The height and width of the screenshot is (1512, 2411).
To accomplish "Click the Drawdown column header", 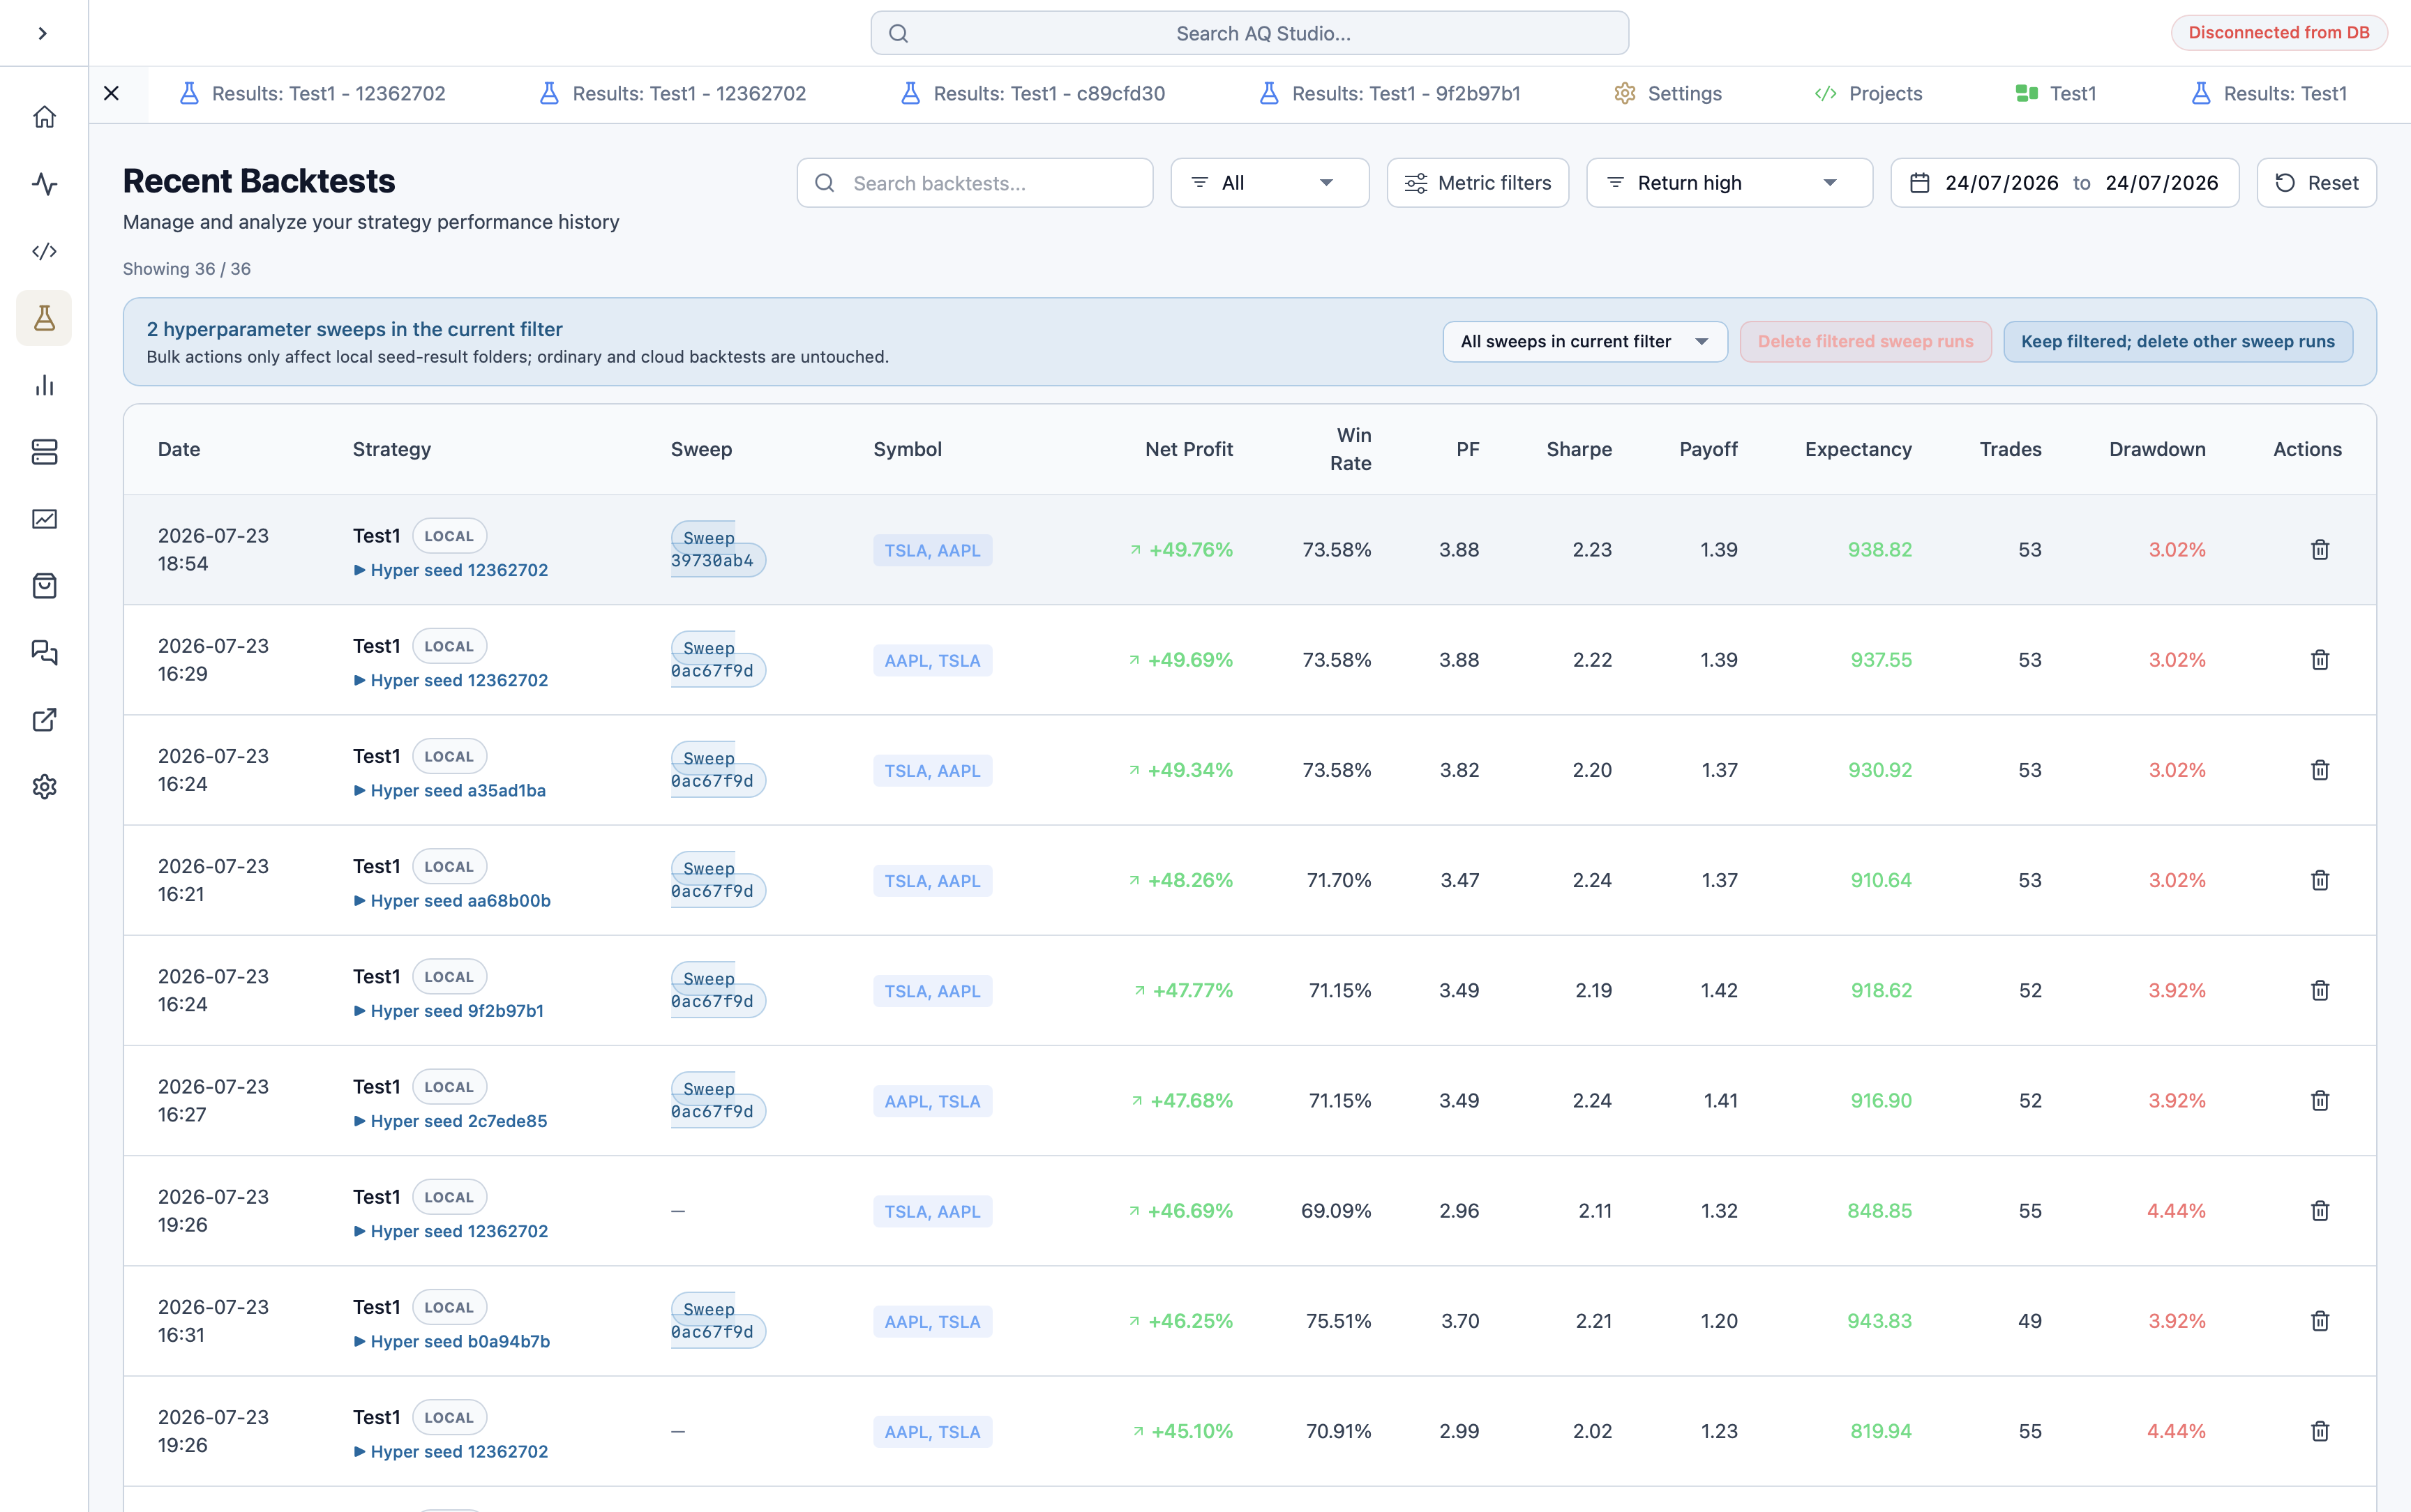I will (2157, 450).
